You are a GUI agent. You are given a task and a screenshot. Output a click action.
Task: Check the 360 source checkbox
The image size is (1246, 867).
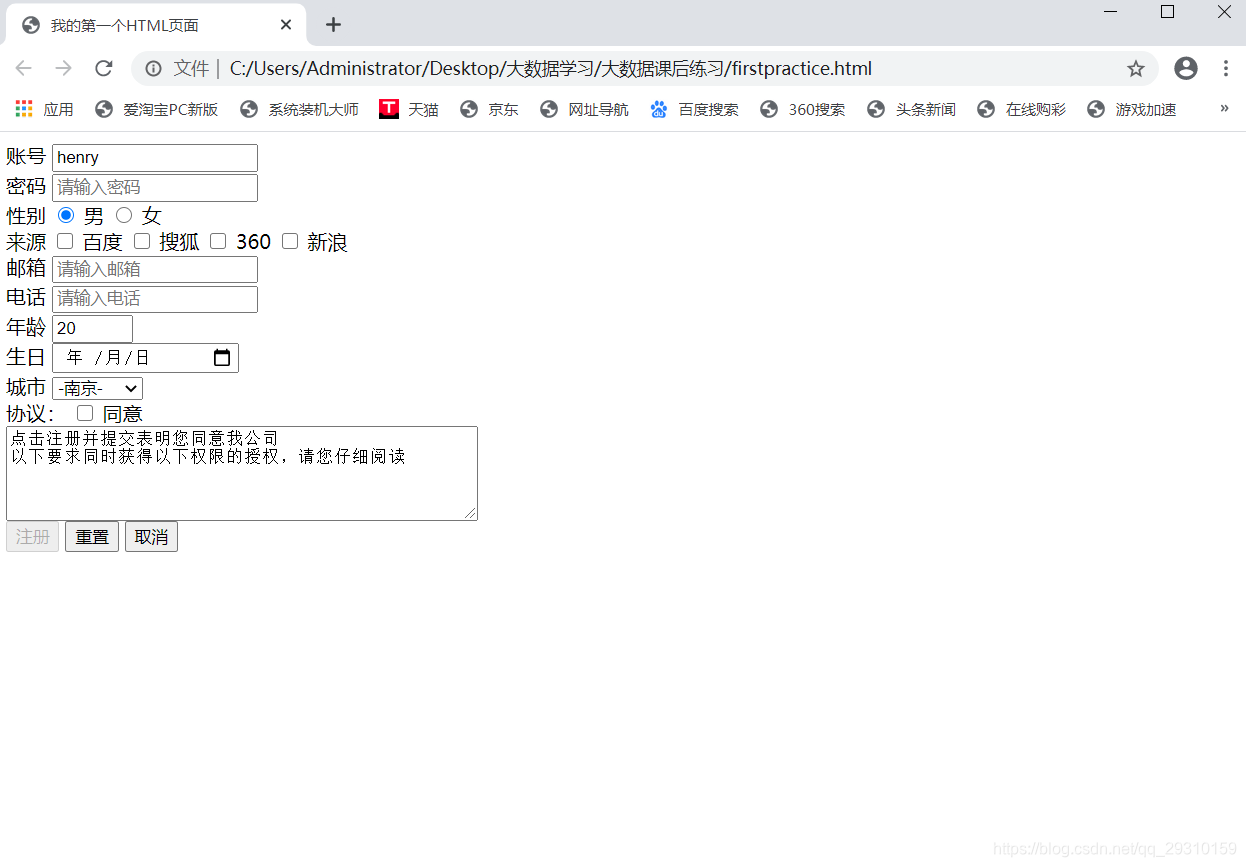click(218, 241)
